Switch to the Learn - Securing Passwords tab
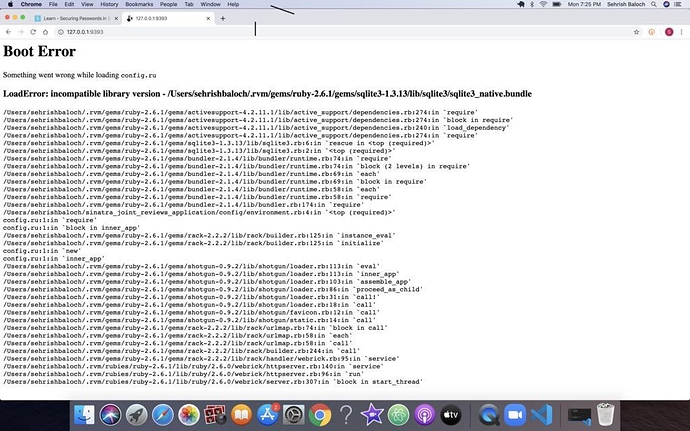 [x=77, y=18]
